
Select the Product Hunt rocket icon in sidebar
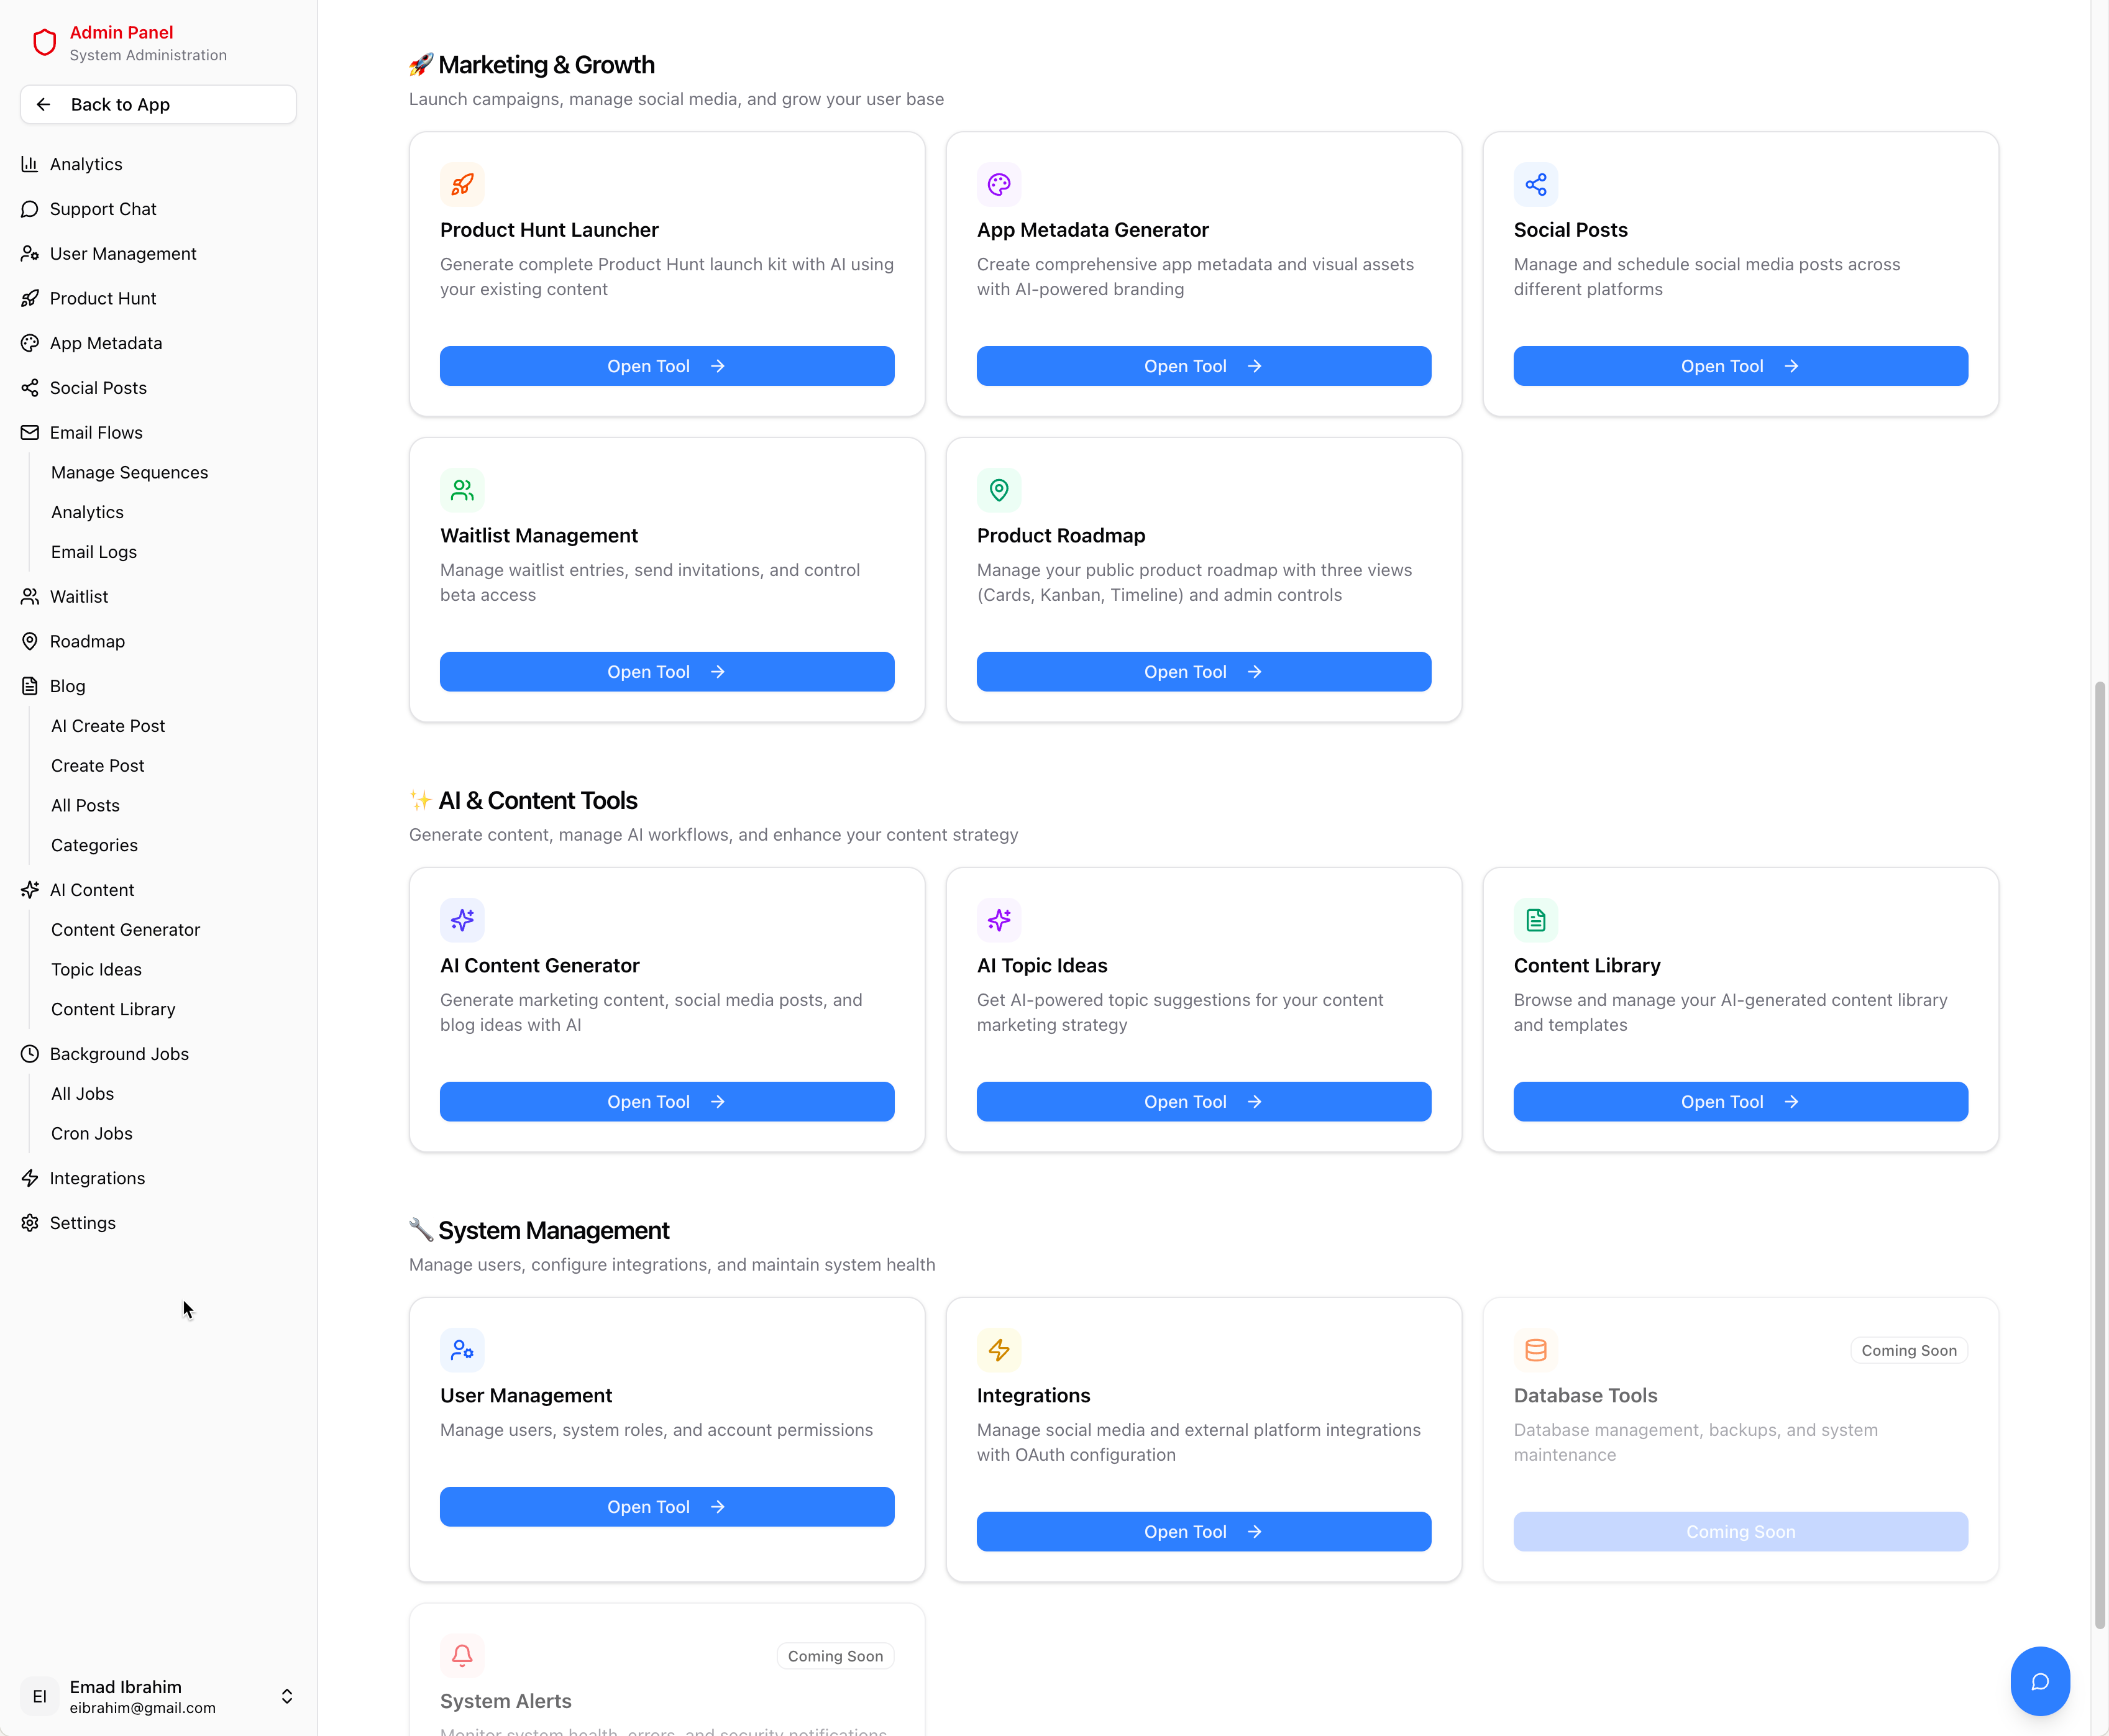[30, 298]
